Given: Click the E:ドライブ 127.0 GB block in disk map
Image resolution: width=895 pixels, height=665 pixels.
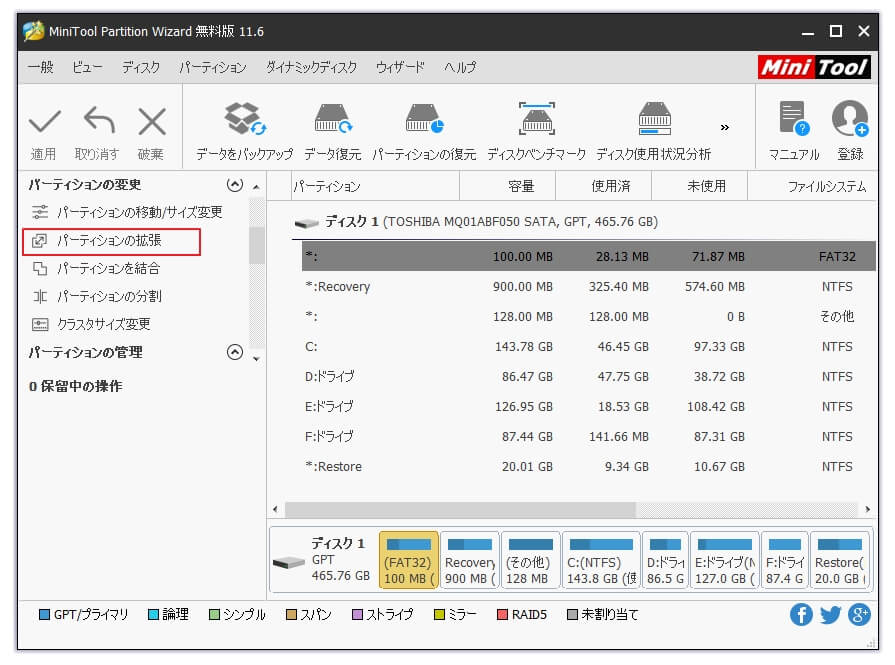Looking at the screenshot, I should (x=725, y=560).
